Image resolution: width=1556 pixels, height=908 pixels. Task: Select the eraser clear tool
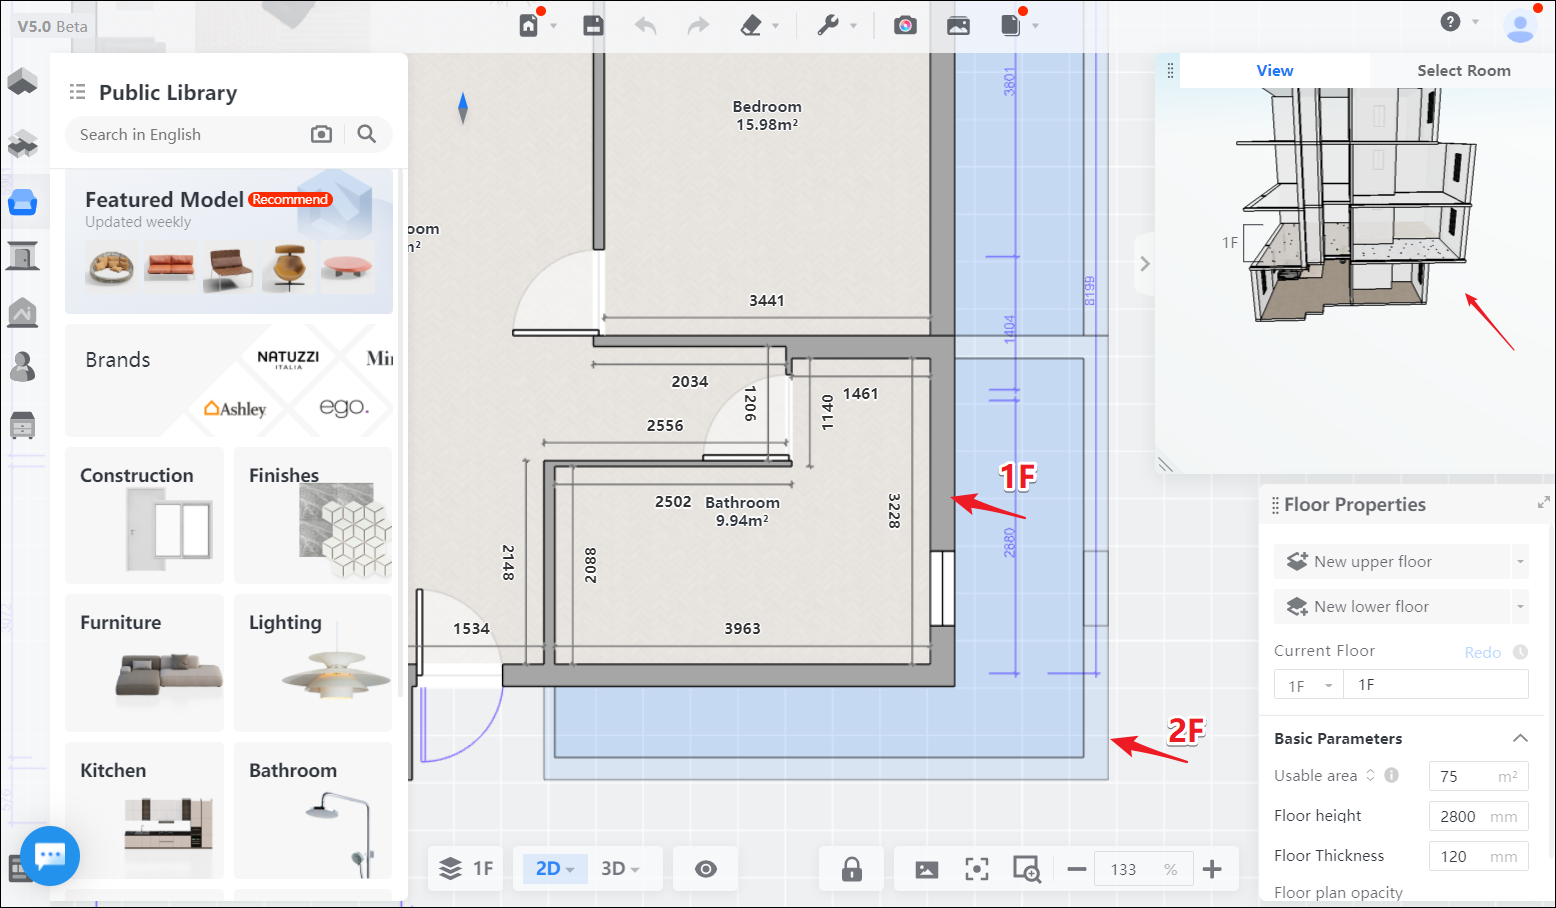coord(751,26)
